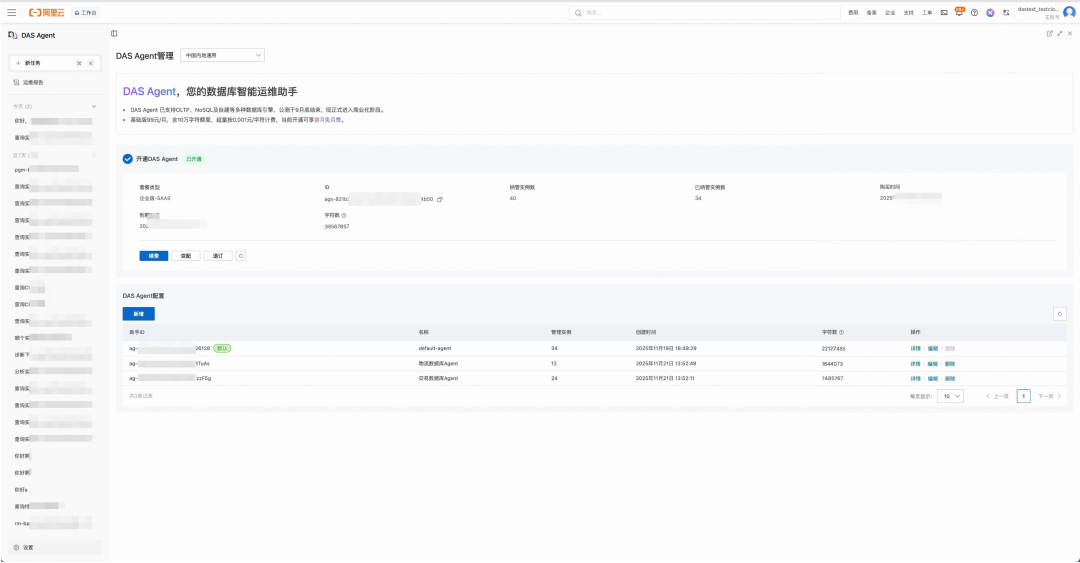
Task: Click the 变配 change configuration button
Action: [x=186, y=256]
